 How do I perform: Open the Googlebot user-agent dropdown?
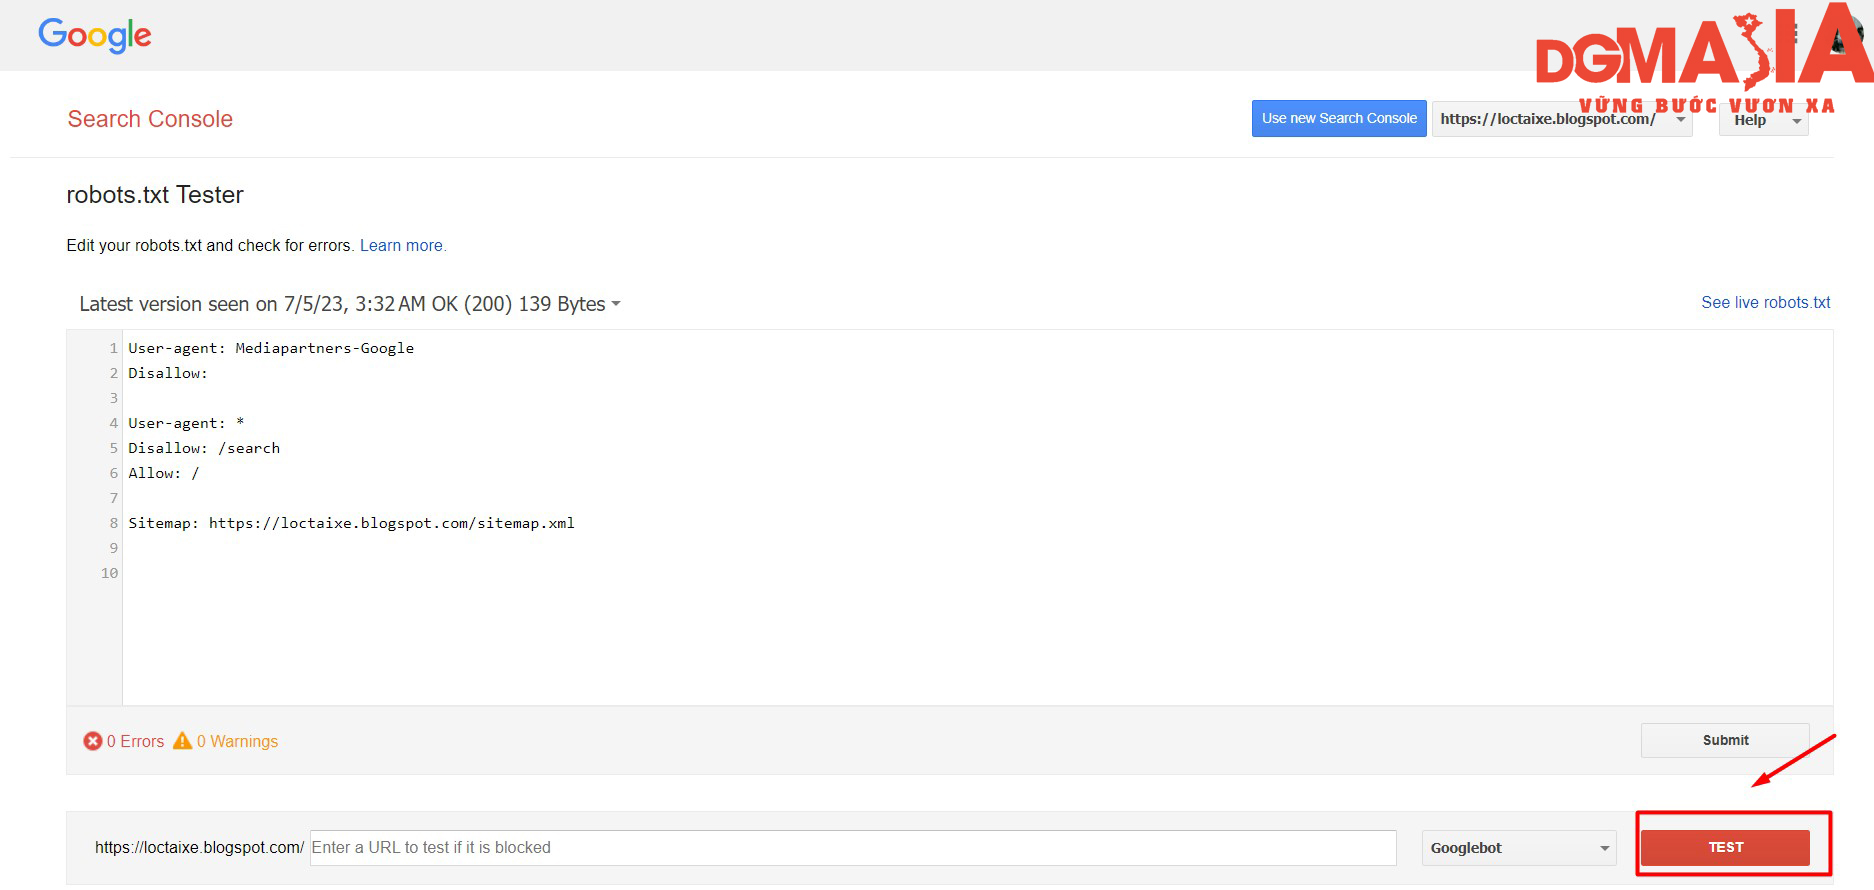click(1519, 848)
